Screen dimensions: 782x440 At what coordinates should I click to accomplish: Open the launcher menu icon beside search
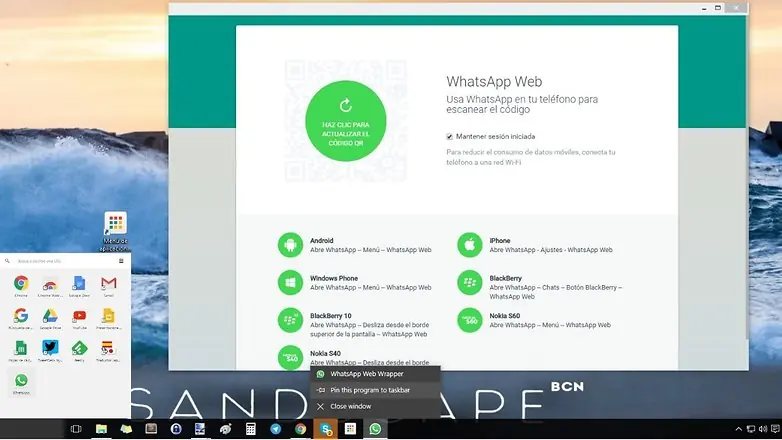coord(121,261)
